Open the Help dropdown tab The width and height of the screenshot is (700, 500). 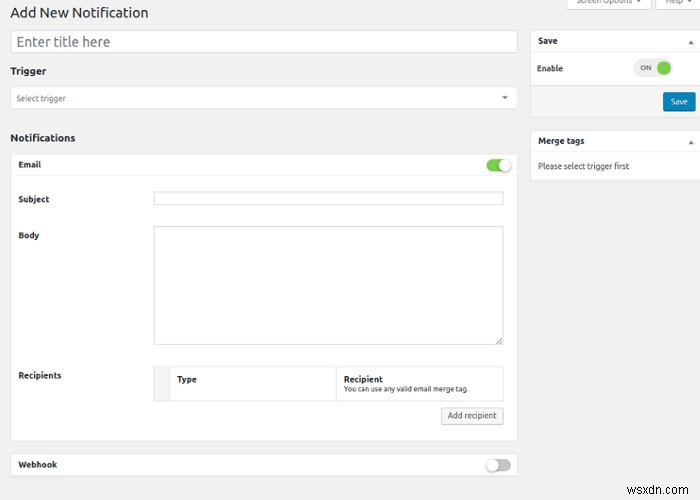pyautogui.click(x=675, y=3)
